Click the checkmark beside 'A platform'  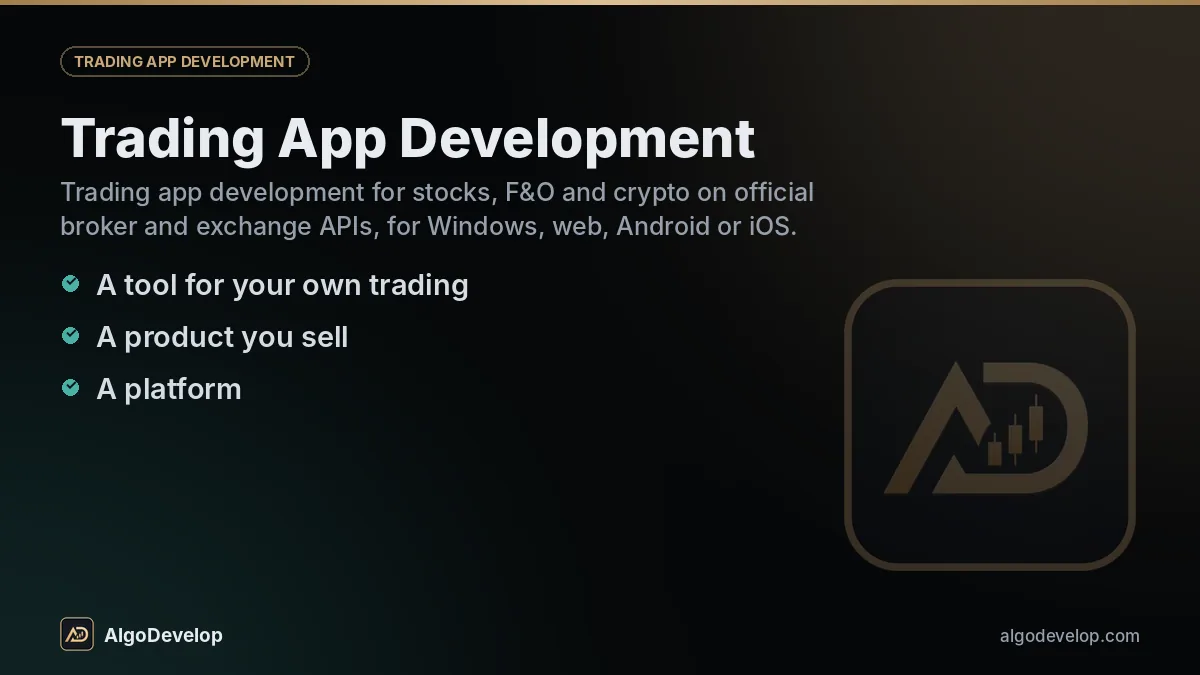(71, 388)
